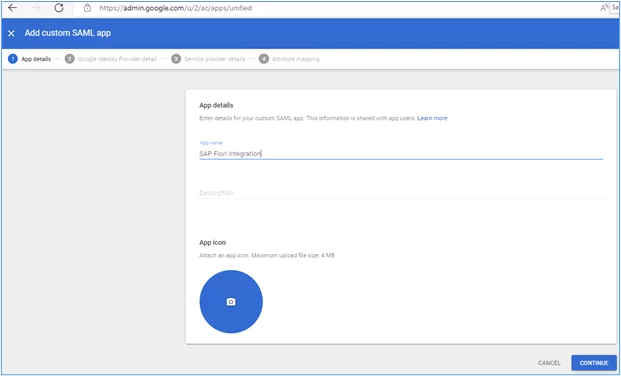Click the App name input field

point(401,154)
